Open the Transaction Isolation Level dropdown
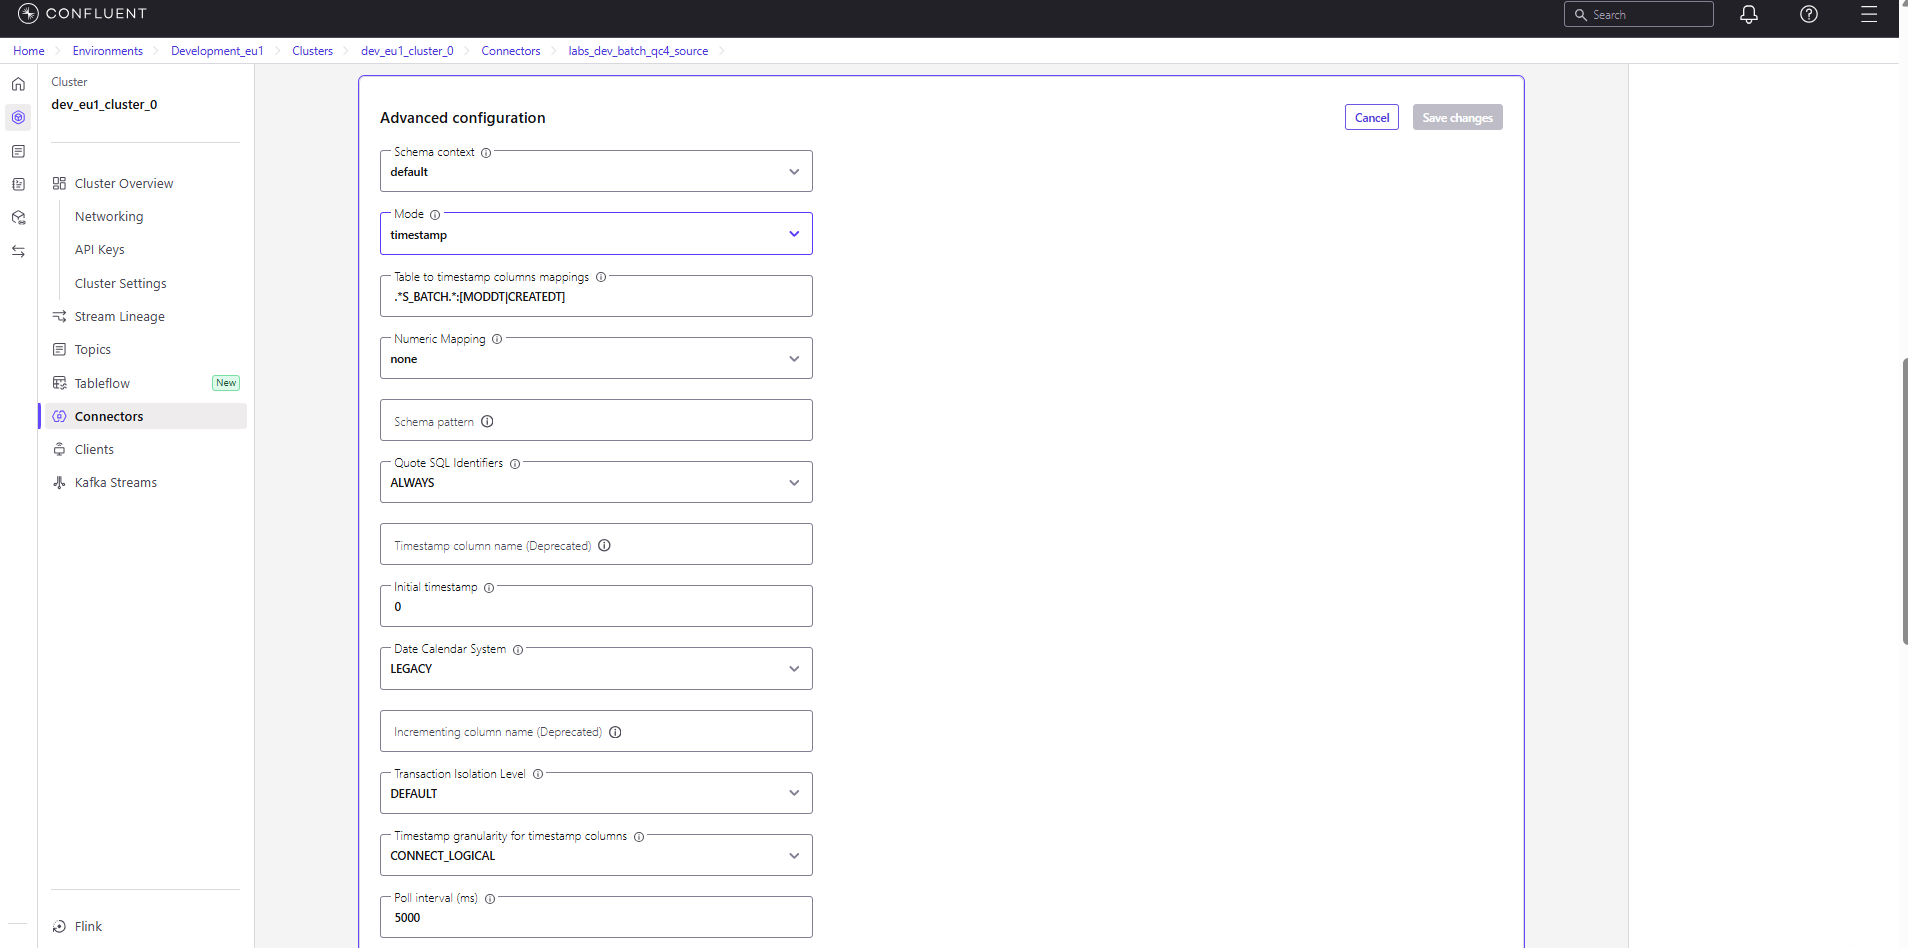The image size is (1908, 948). [x=596, y=793]
